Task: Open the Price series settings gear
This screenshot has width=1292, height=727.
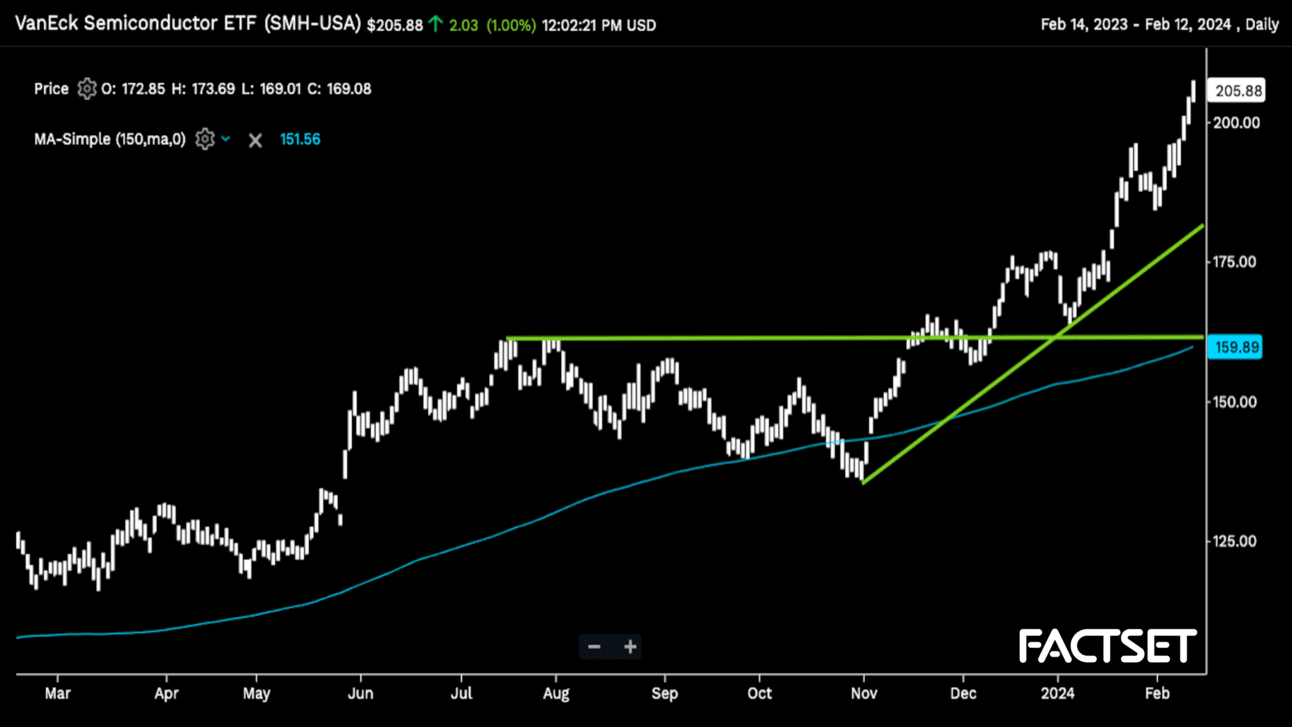Action: 87,89
